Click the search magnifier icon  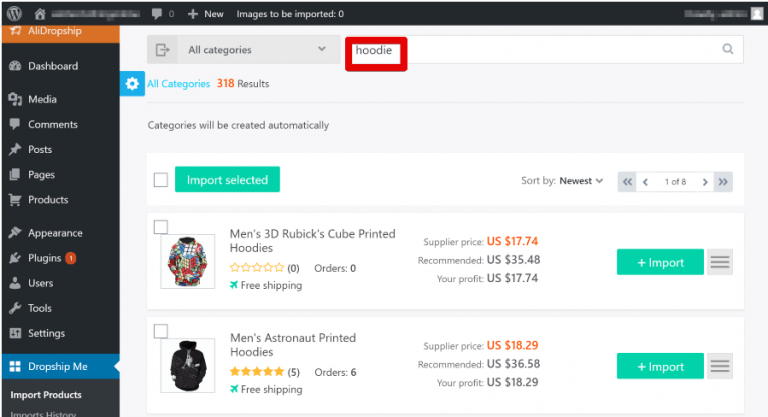point(728,49)
